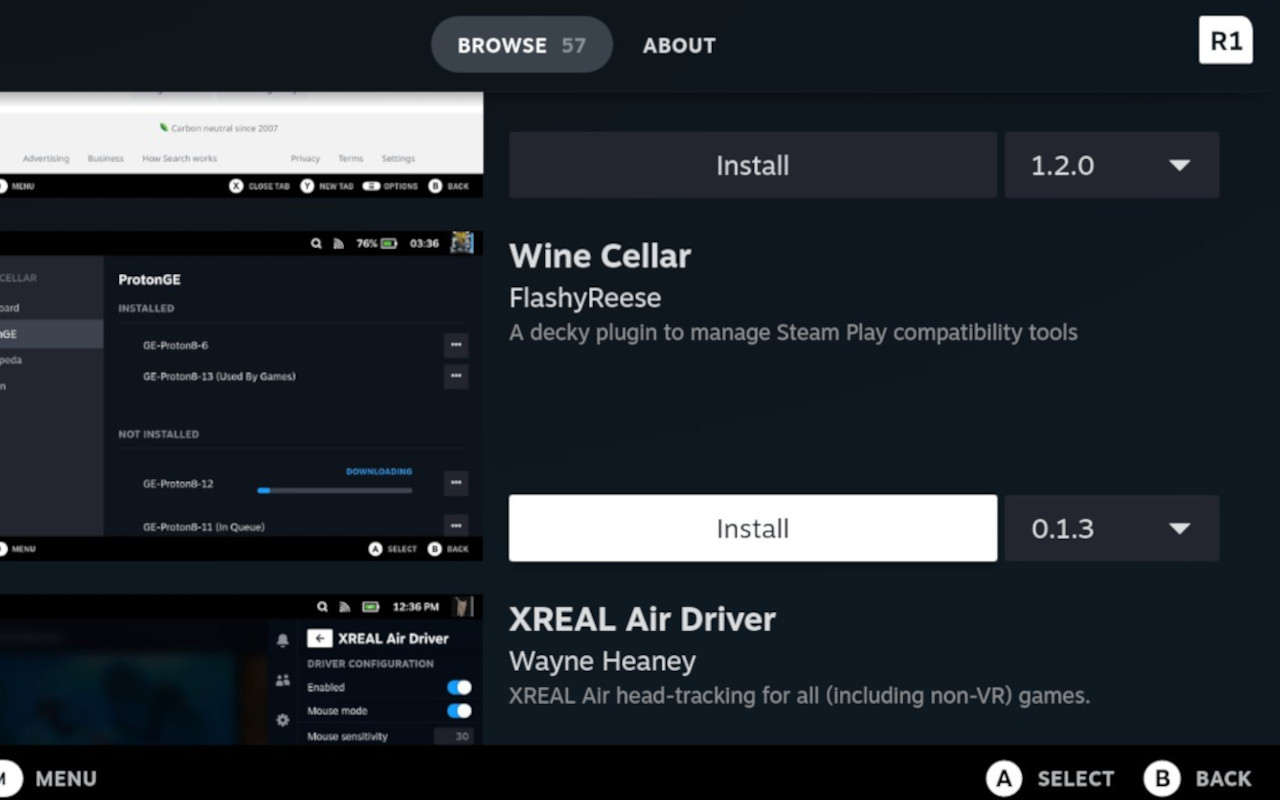Click the notification bell in XREAL screenshot
This screenshot has width=1280, height=800.
coord(283,640)
